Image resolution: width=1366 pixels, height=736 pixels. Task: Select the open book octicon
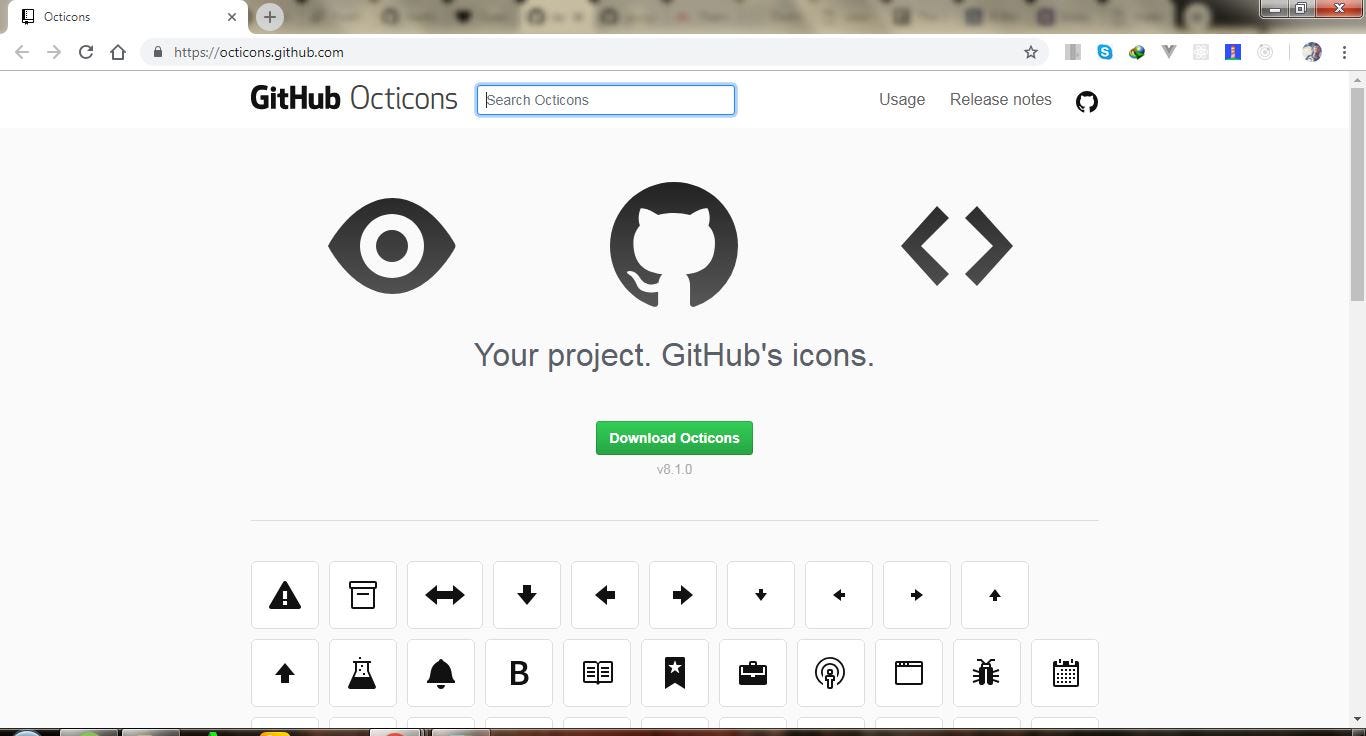(x=597, y=673)
